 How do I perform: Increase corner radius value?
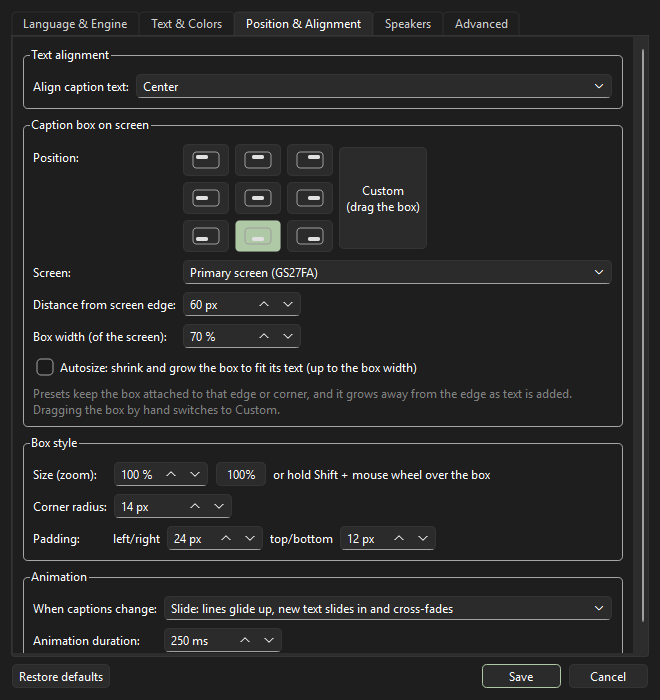coord(195,506)
